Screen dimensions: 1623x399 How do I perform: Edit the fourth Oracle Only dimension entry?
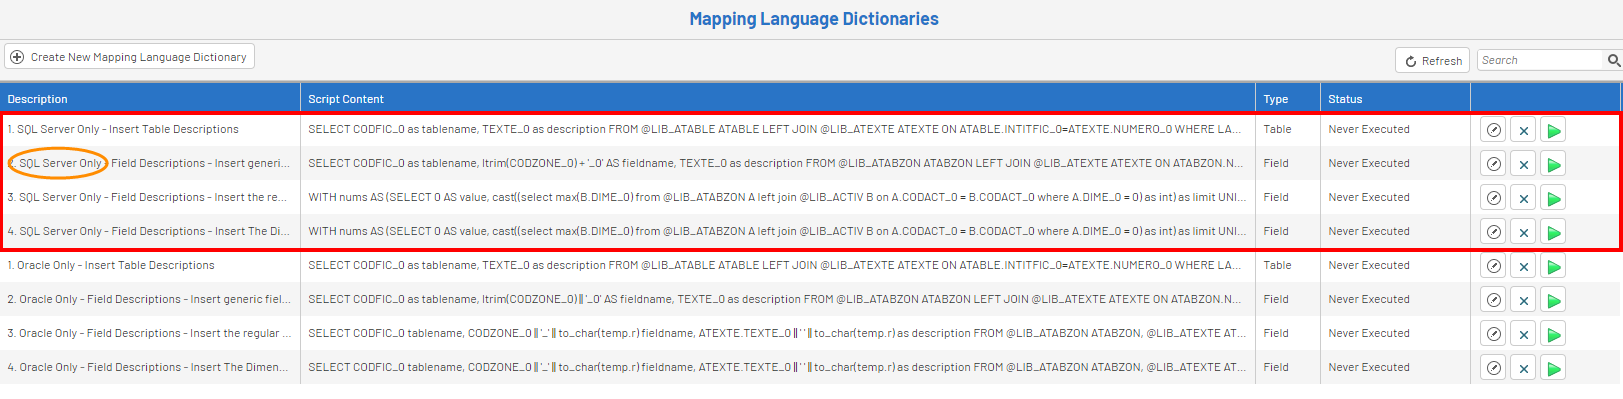[x=1493, y=368]
